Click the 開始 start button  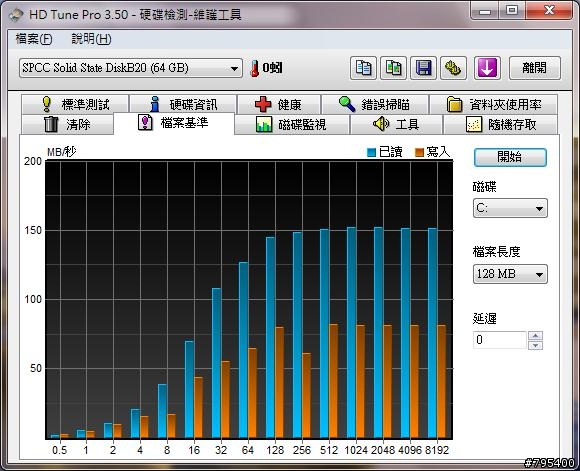coord(510,157)
